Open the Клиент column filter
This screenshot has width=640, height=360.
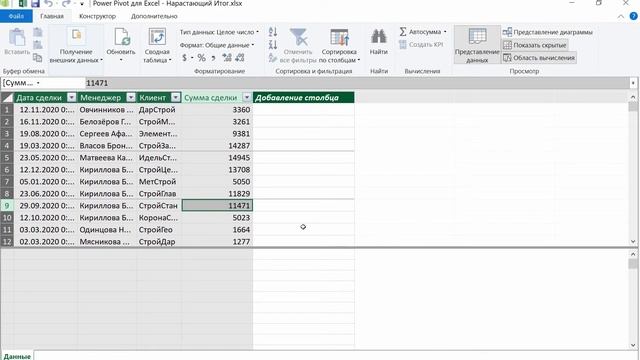176,98
